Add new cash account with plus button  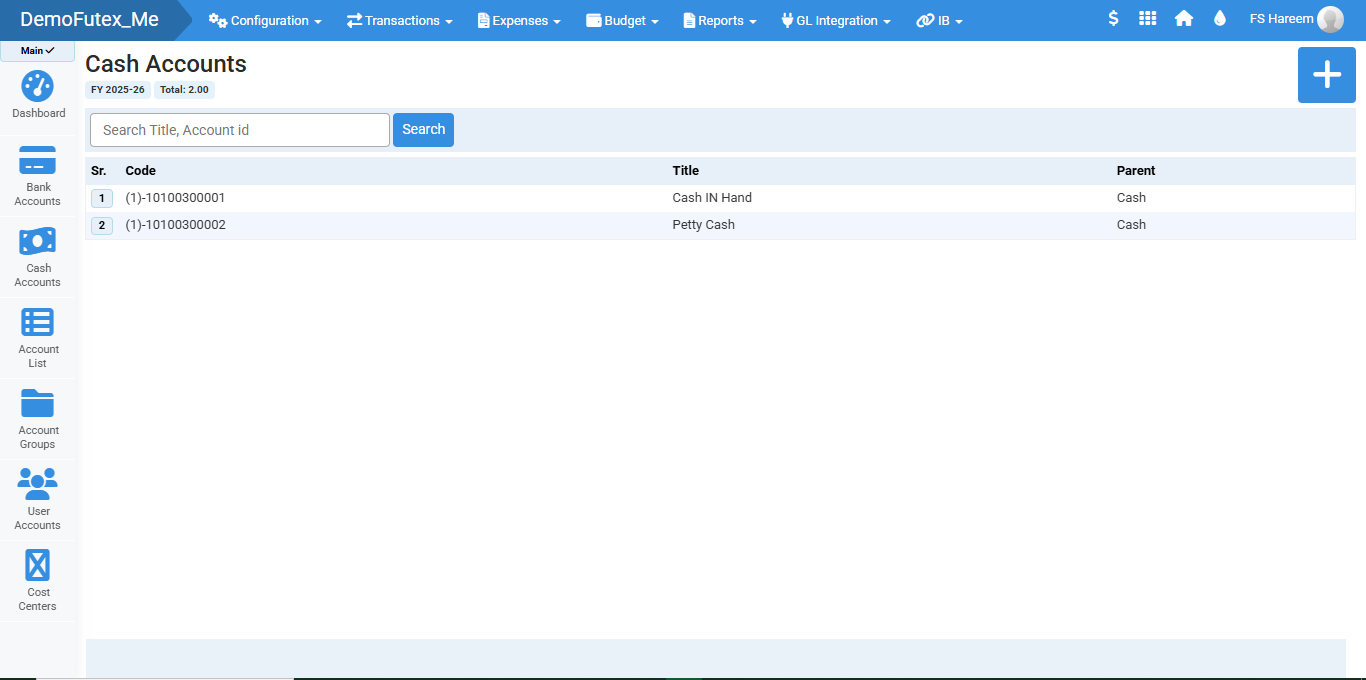click(1326, 75)
